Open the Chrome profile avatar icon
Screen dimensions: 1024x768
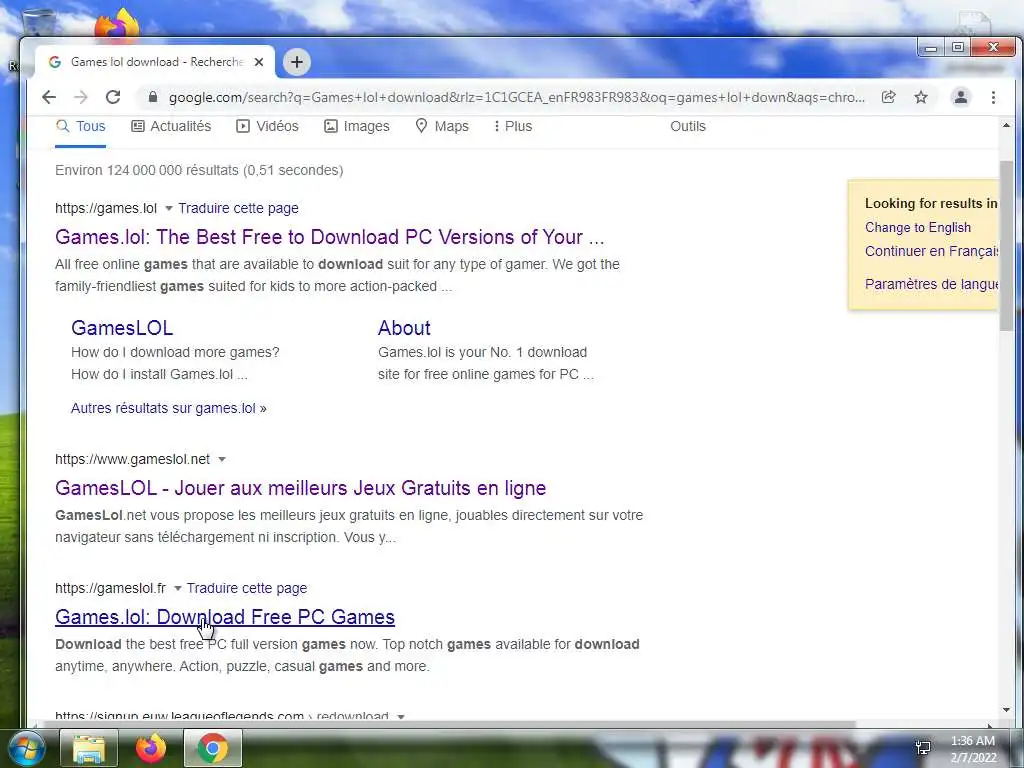[961, 97]
